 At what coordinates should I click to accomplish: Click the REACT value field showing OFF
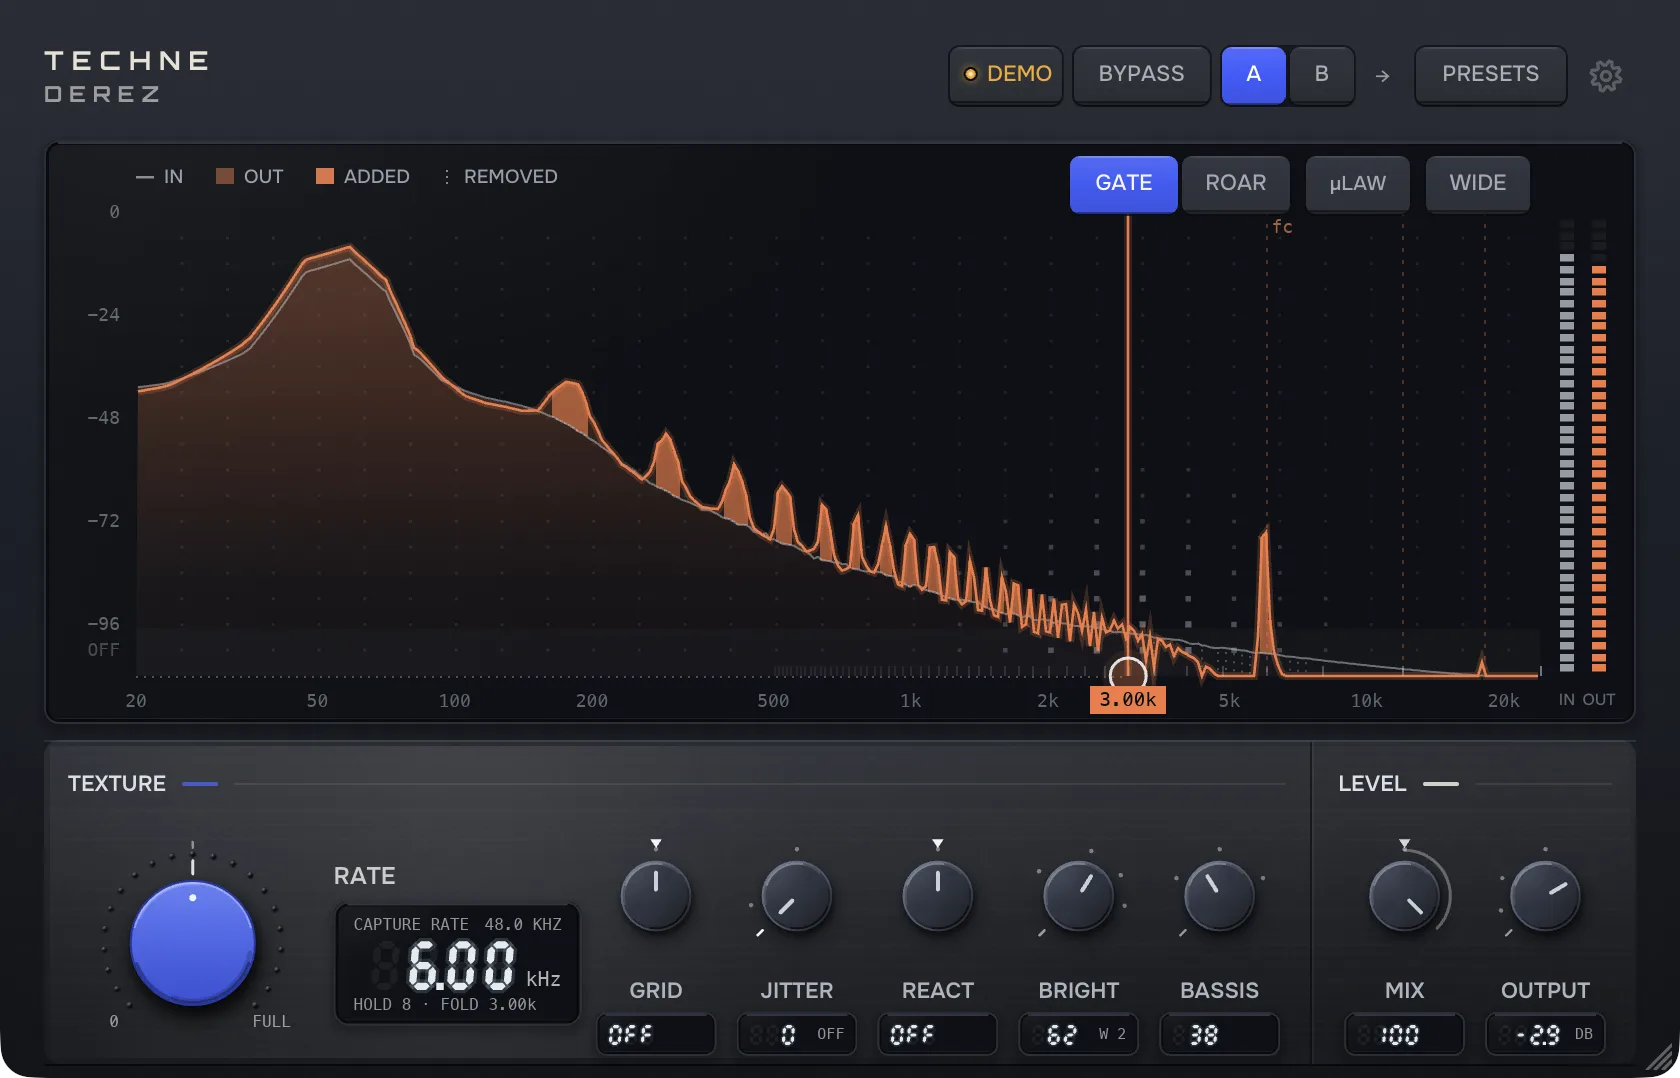[x=938, y=1034]
